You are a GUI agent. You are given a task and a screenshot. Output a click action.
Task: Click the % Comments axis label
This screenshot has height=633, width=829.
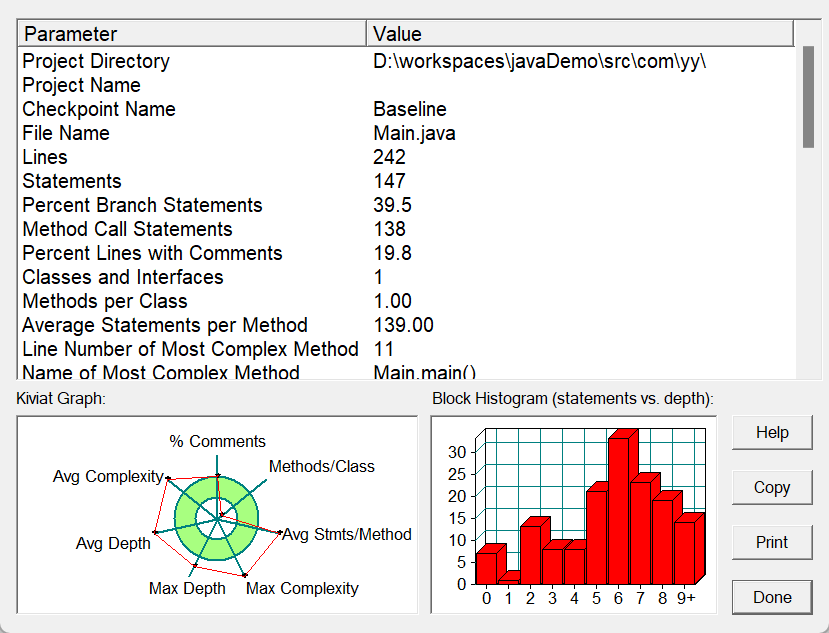click(217, 441)
